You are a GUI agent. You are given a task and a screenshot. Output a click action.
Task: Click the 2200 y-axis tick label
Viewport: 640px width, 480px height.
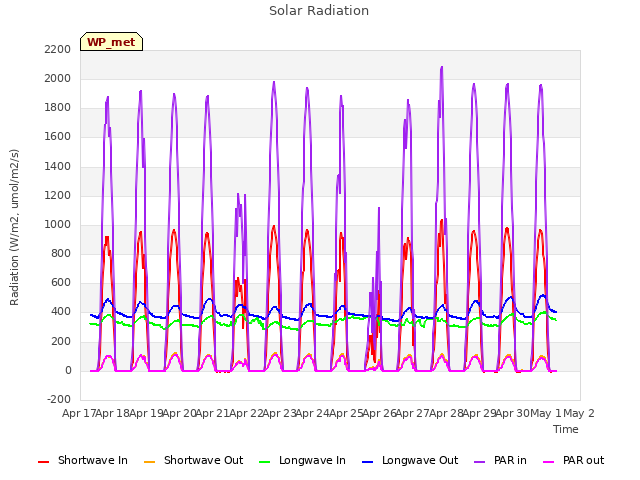pyautogui.click(x=58, y=49)
